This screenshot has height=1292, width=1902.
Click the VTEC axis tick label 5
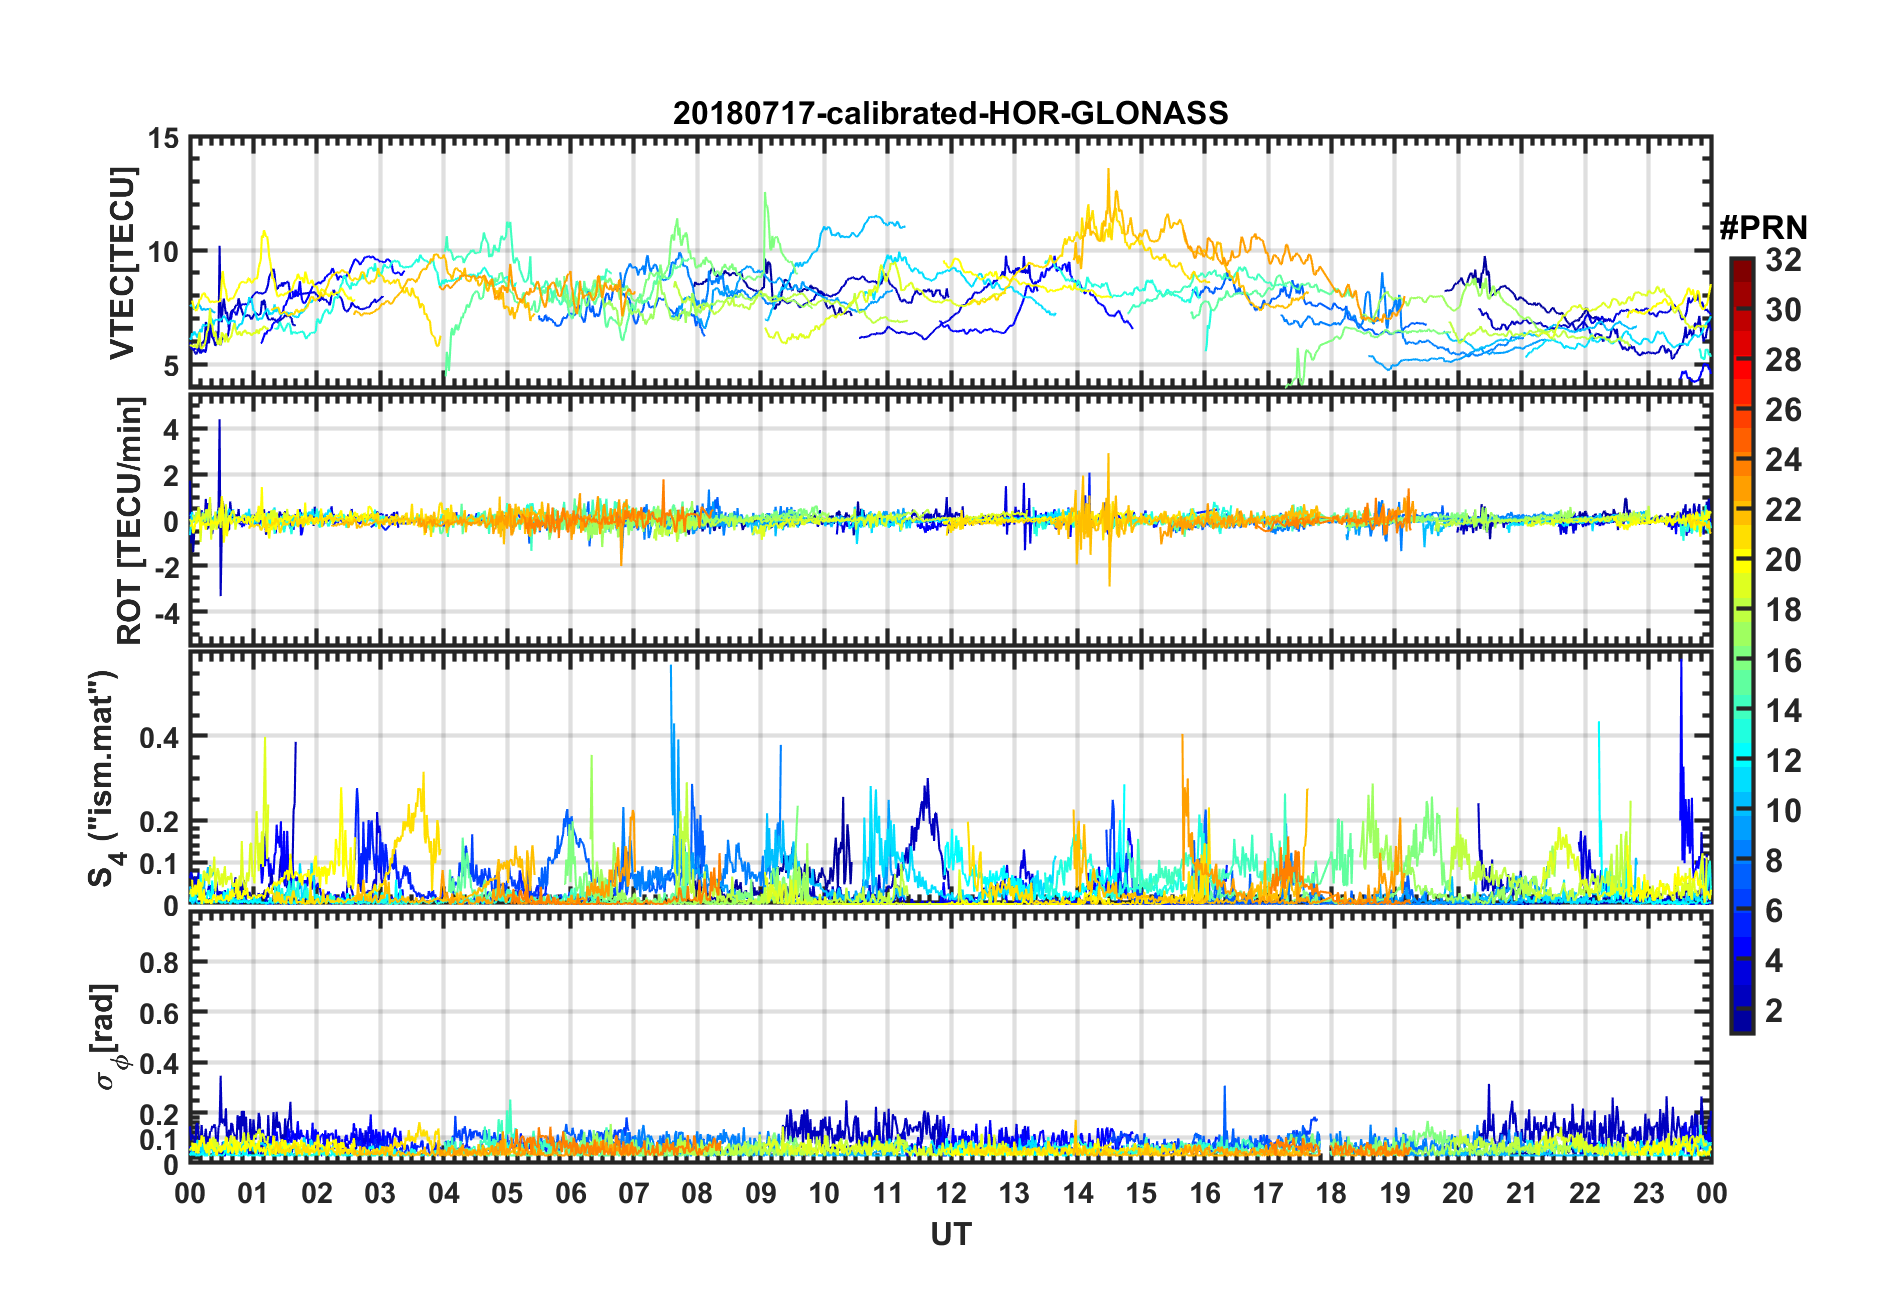click(x=171, y=366)
